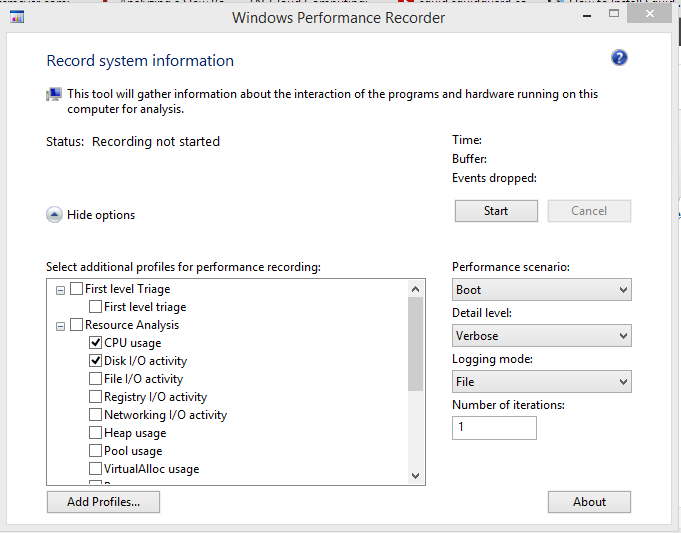This screenshot has width=681, height=533.
Task: Uncheck CPU usage profile
Action: (96, 343)
